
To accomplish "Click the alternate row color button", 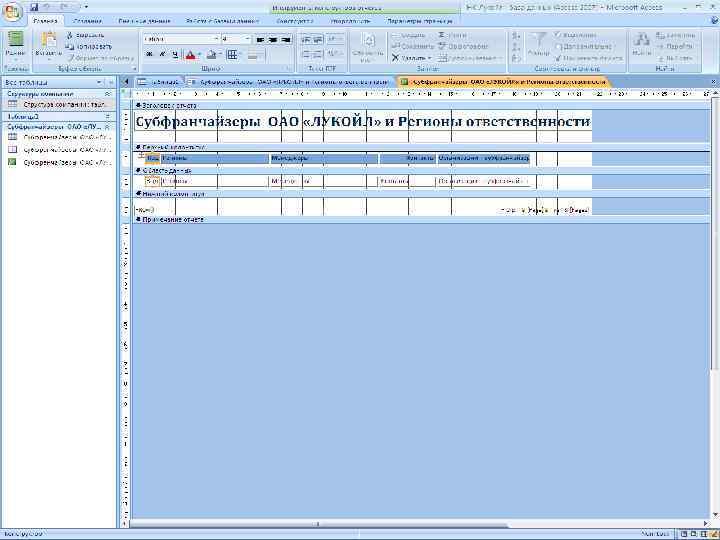I will (254, 55).
